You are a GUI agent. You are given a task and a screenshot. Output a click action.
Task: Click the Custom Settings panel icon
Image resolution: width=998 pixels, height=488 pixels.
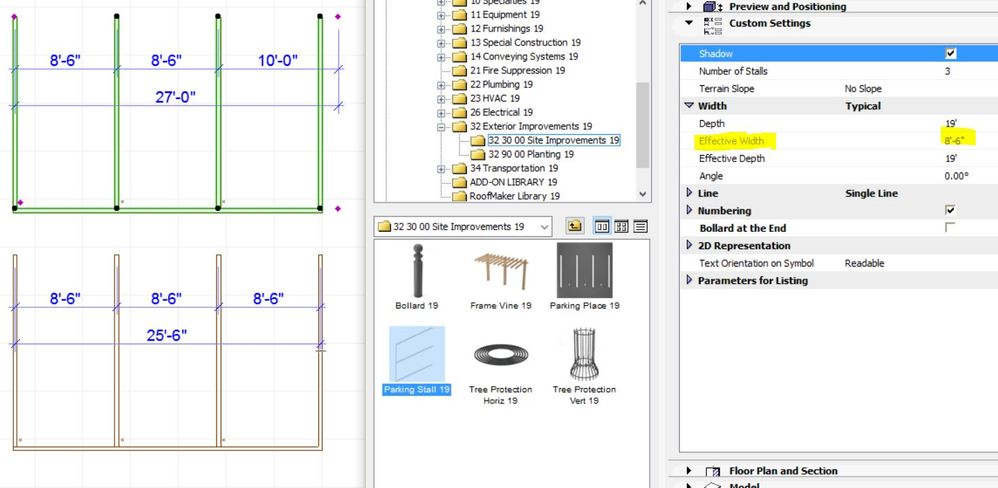(x=713, y=25)
